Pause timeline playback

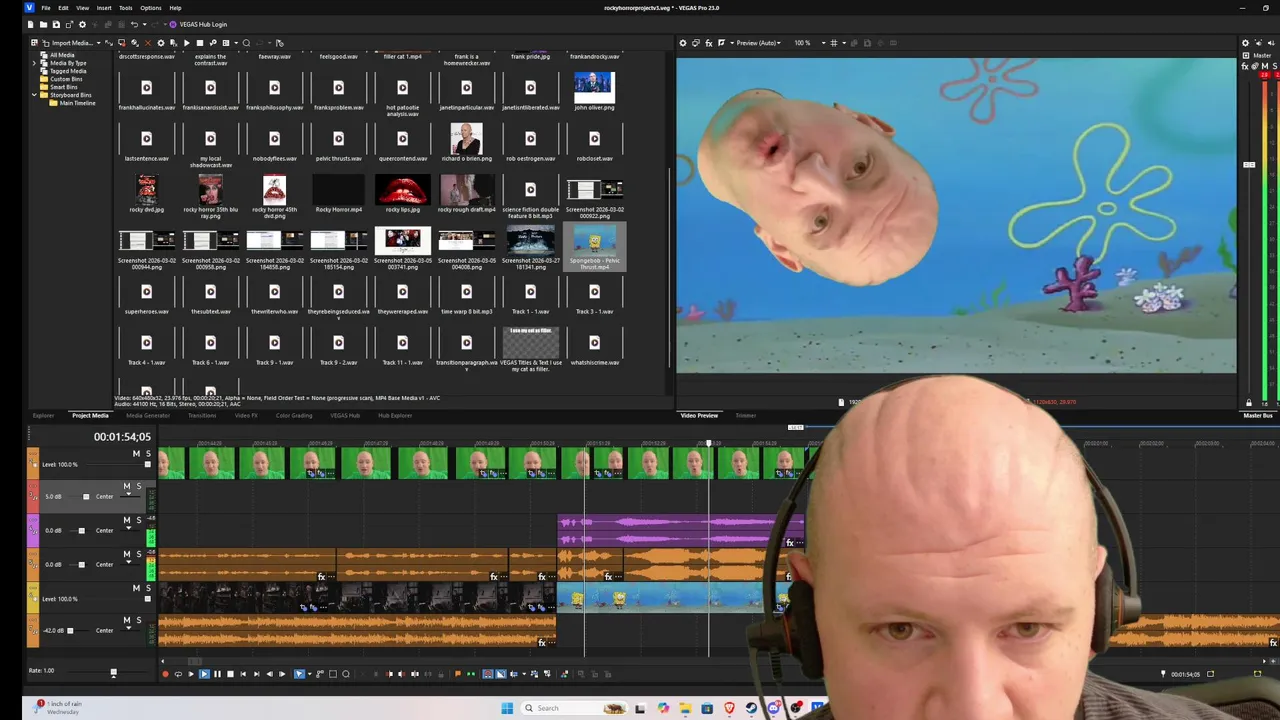point(217,674)
